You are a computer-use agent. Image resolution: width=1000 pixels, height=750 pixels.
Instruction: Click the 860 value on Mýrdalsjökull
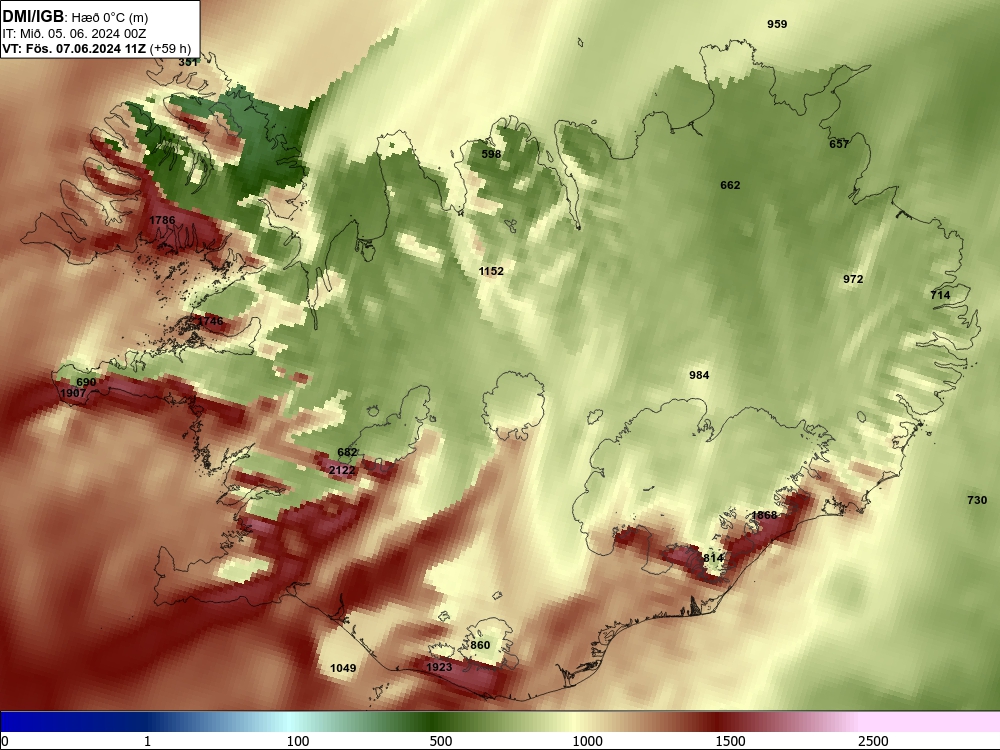pos(480,645)
